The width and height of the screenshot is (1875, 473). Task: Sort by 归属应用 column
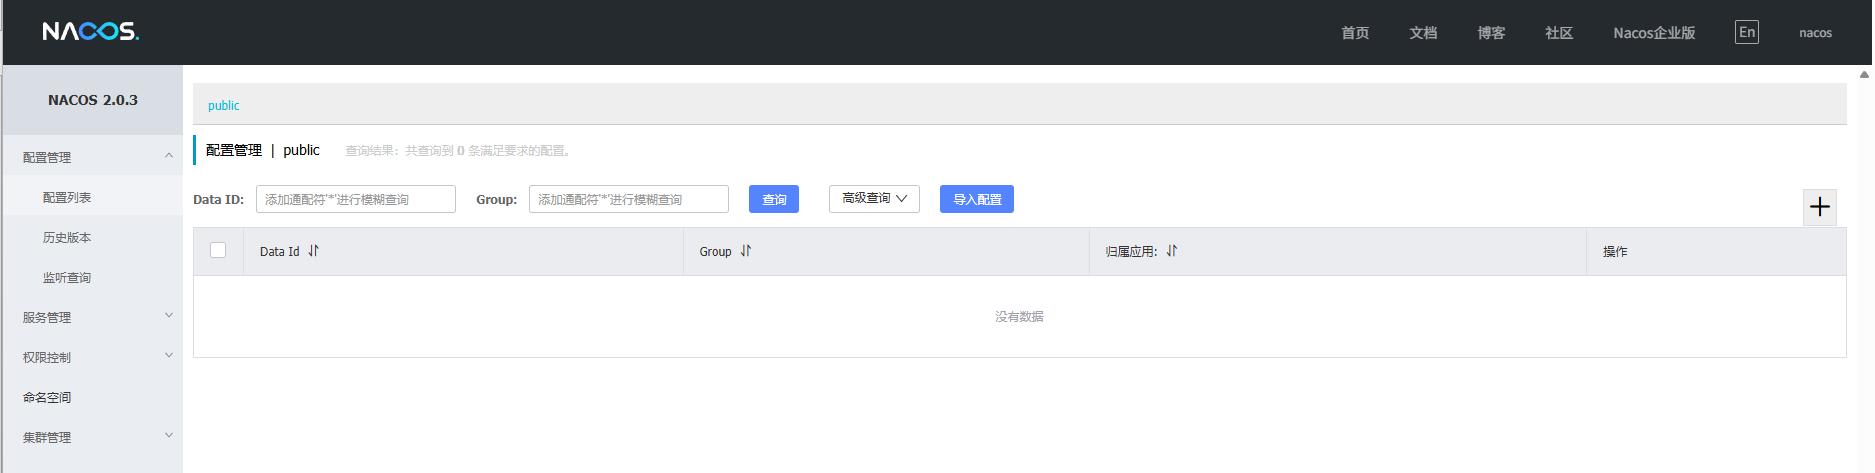[1171, 251]
